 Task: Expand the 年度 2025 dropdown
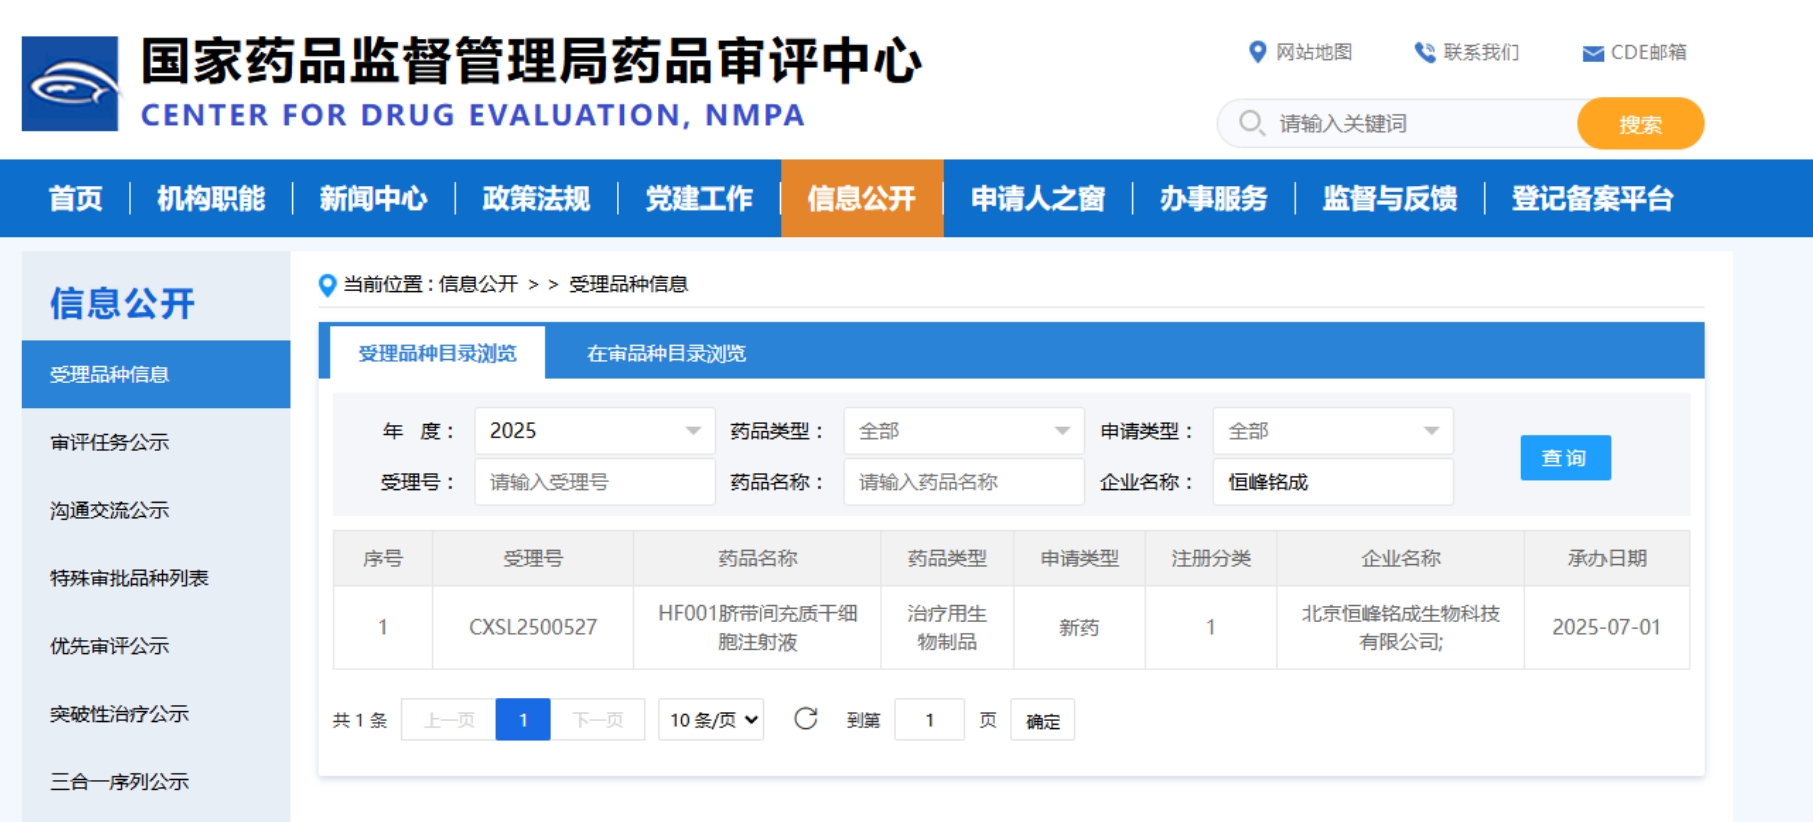(x=594, y=431)
